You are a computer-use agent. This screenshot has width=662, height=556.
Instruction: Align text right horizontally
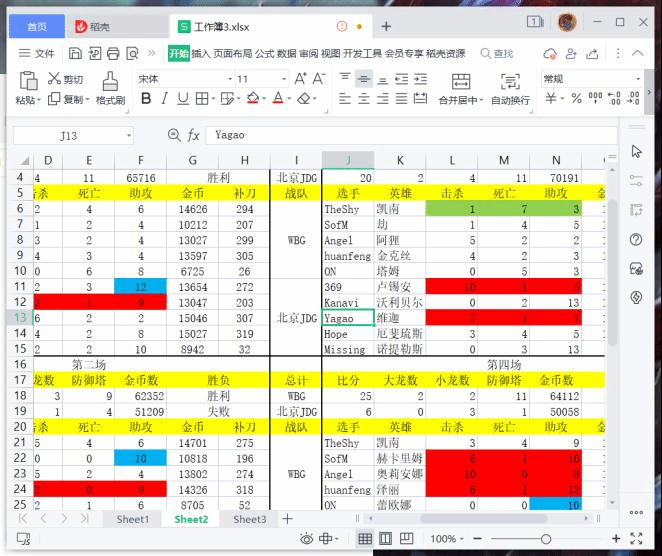click(x=383, y=99)
